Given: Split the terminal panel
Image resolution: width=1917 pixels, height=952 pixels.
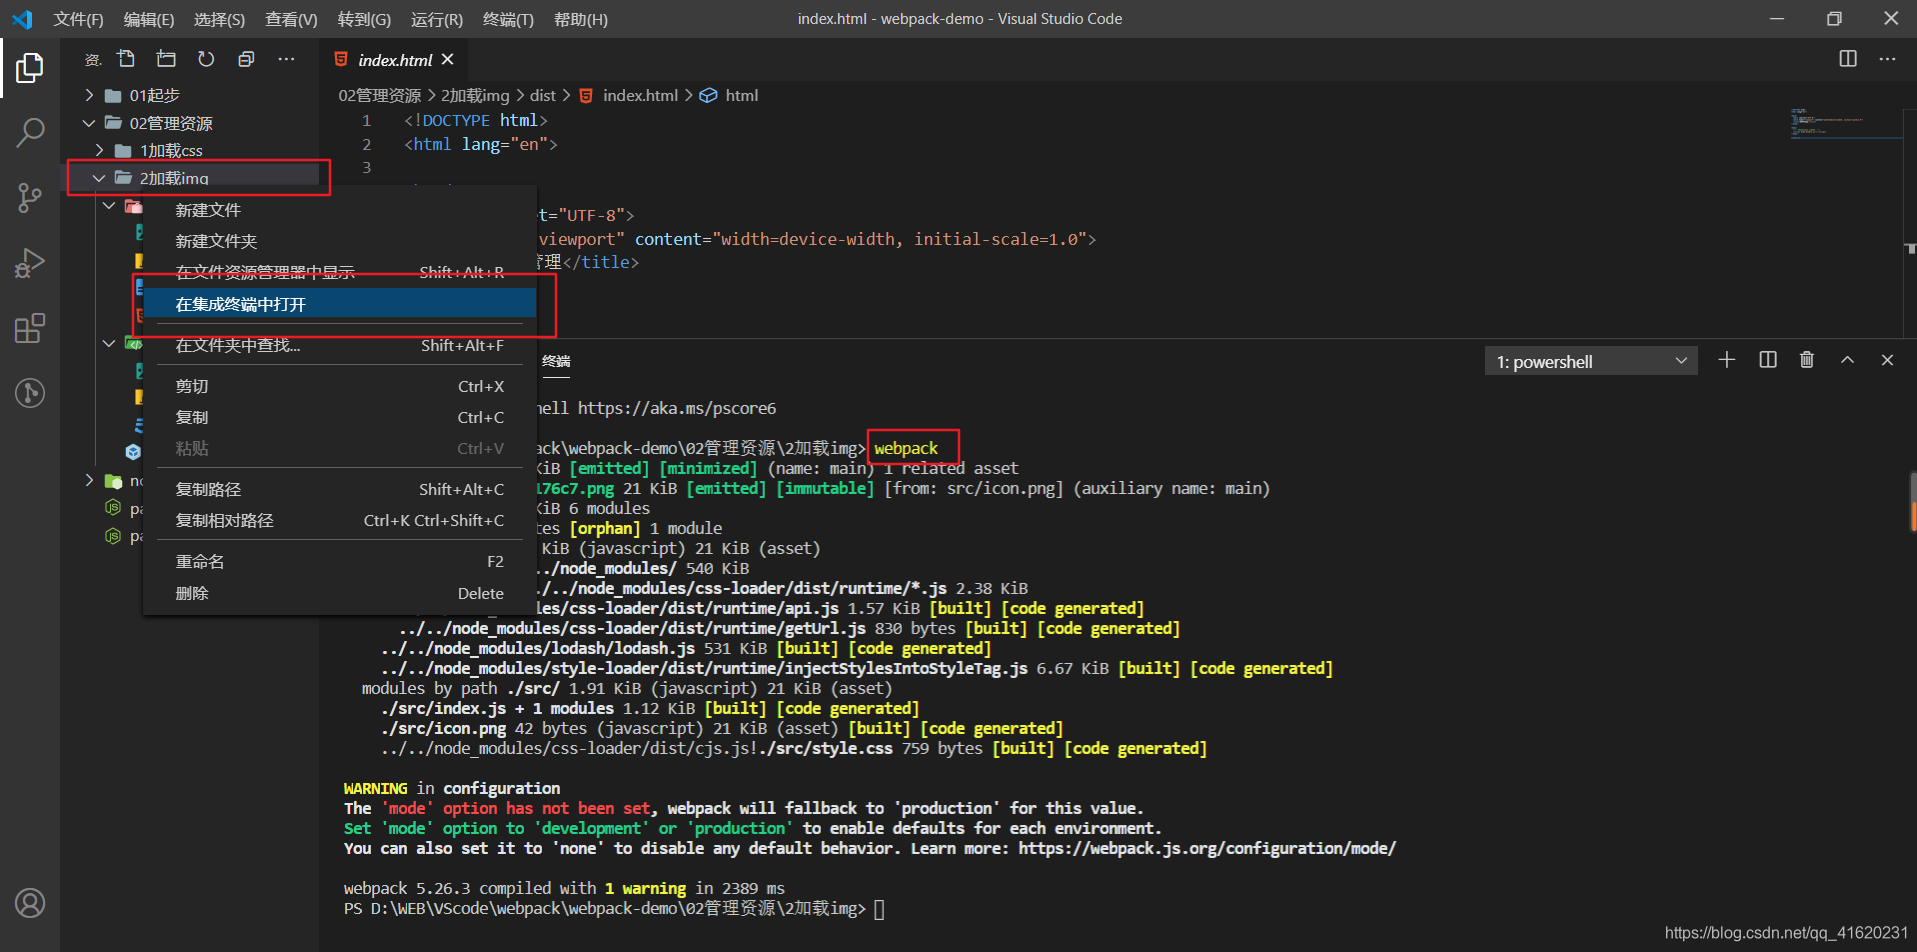Looking at the screenshot, I should click(x=1768, y=360).
